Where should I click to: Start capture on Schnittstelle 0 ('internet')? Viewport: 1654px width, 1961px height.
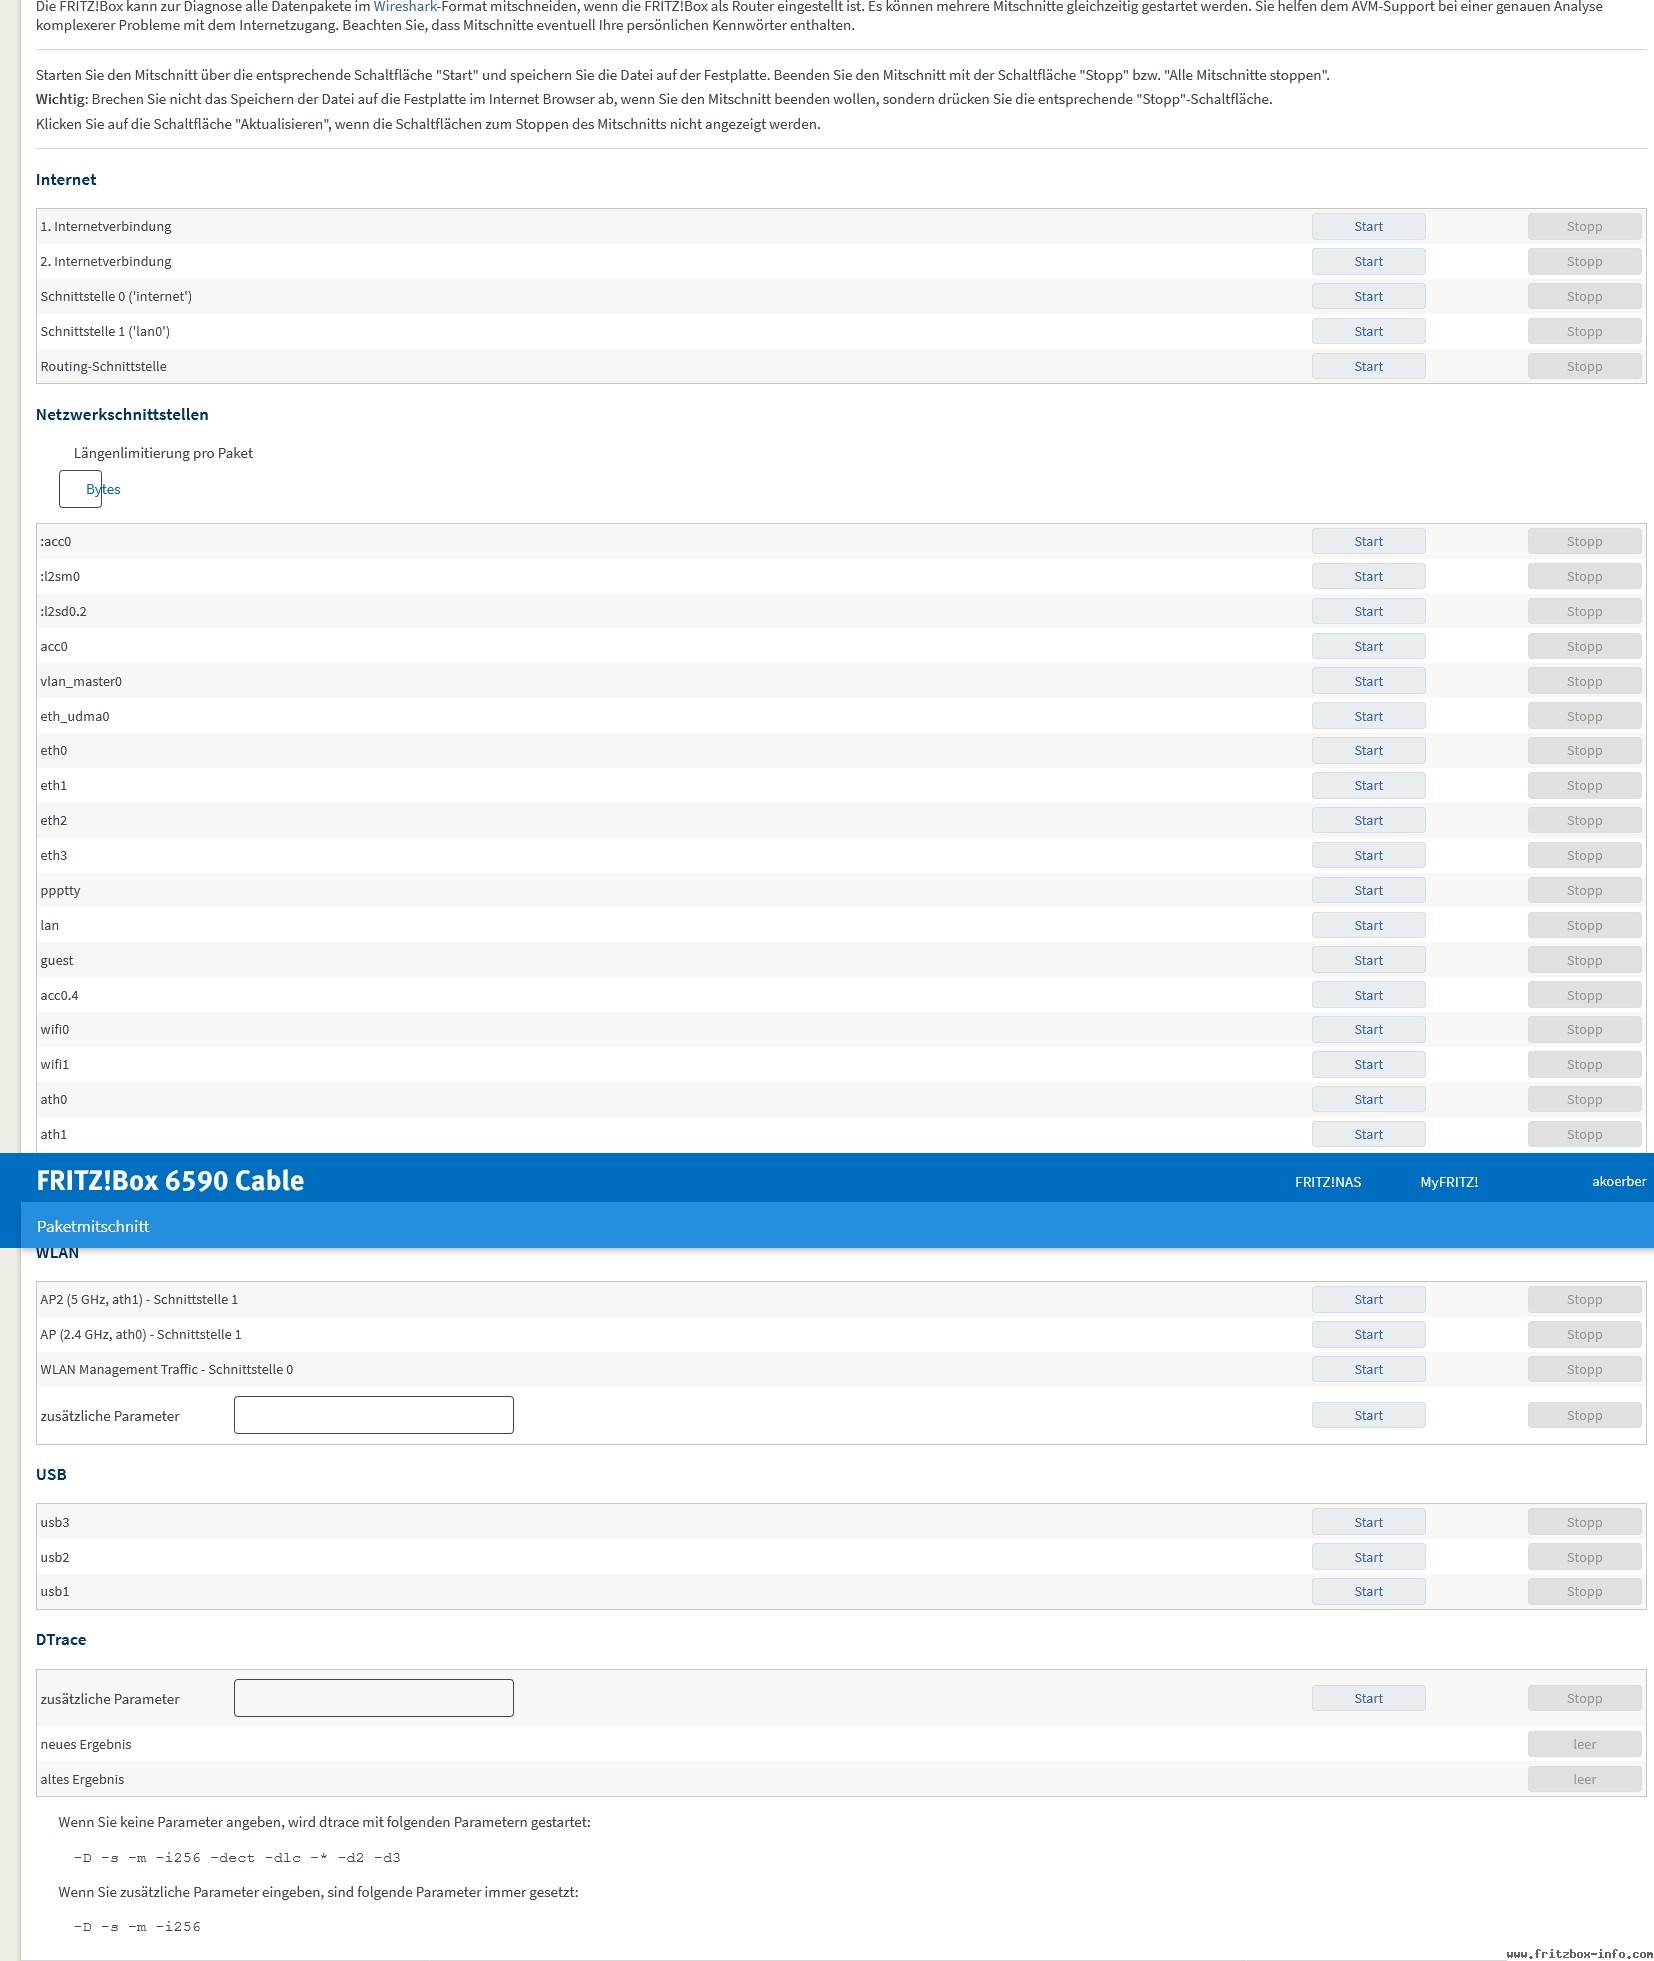1368,297
